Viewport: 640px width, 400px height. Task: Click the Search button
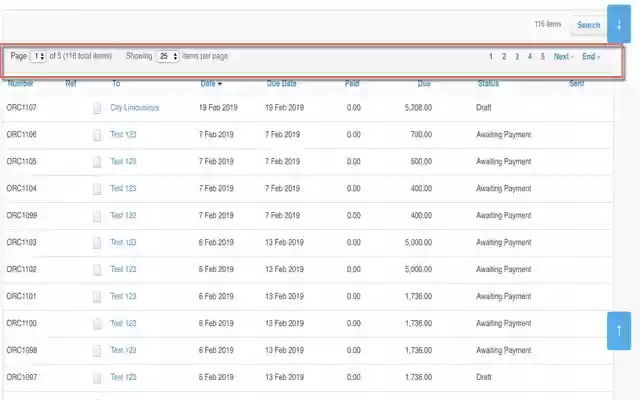[x=588, y=25]
